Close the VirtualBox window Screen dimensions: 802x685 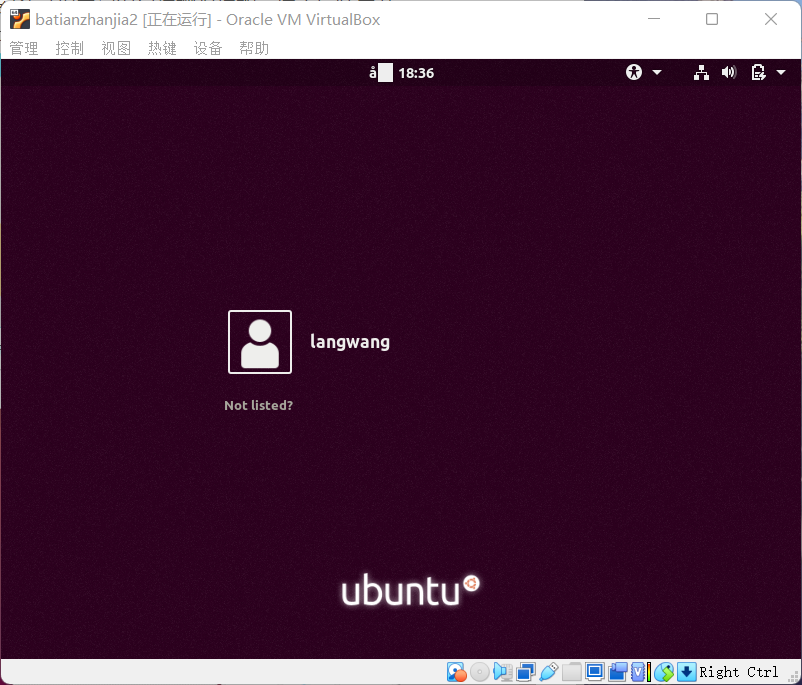pyautogui.click(x=771, y=19)
